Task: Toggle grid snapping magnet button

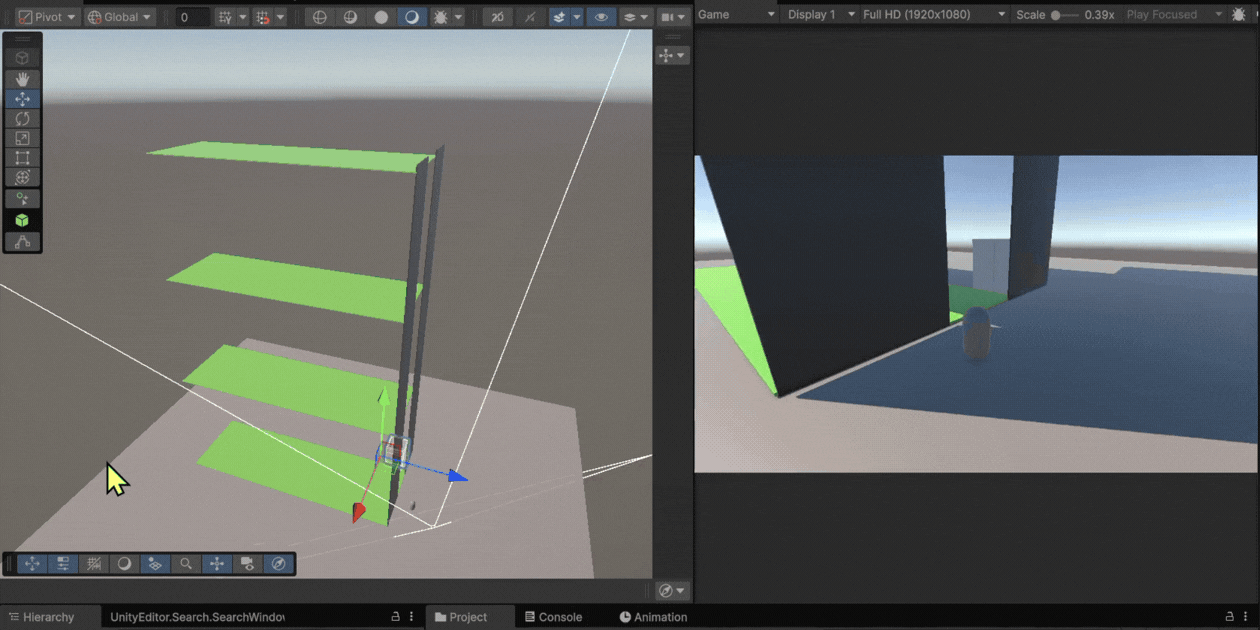Action: point(263,17)
